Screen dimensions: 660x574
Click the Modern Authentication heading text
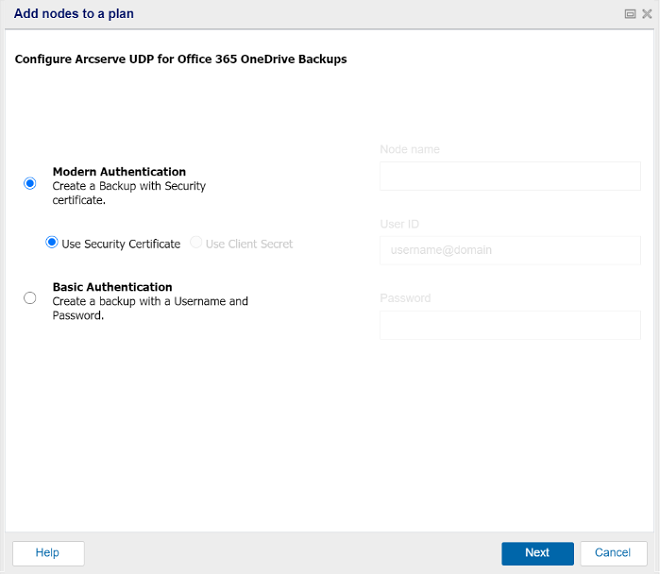[x=119, y=172]
